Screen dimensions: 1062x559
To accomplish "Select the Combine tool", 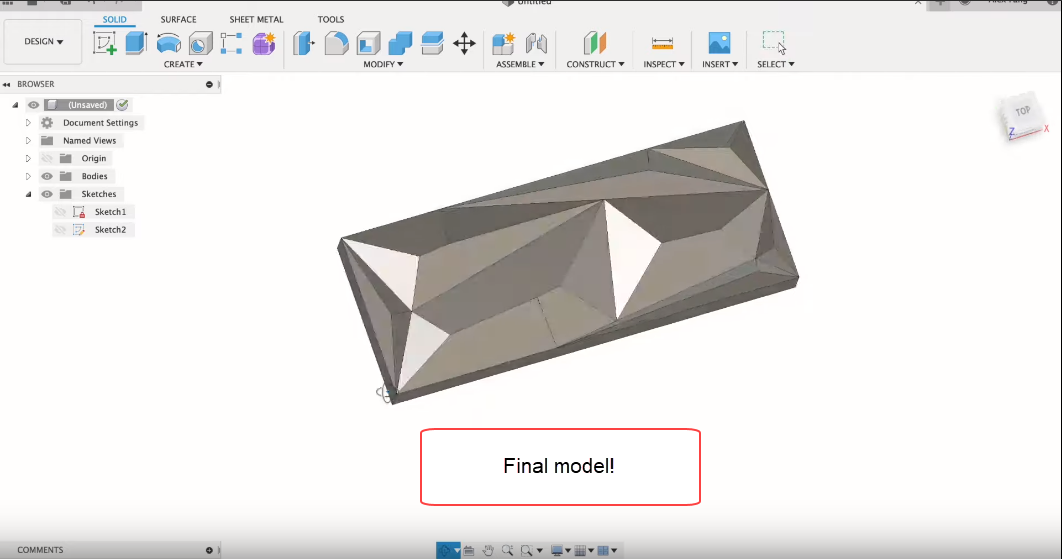I will click(400, 43).
